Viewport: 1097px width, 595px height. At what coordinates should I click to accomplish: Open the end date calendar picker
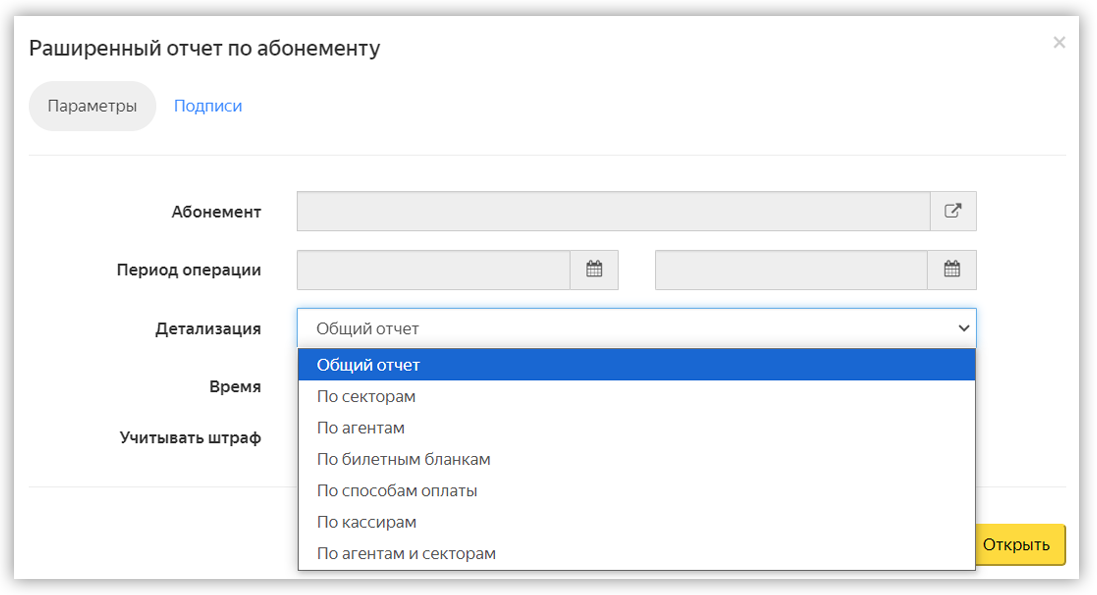pyautogui.click(x=951, y=270)
